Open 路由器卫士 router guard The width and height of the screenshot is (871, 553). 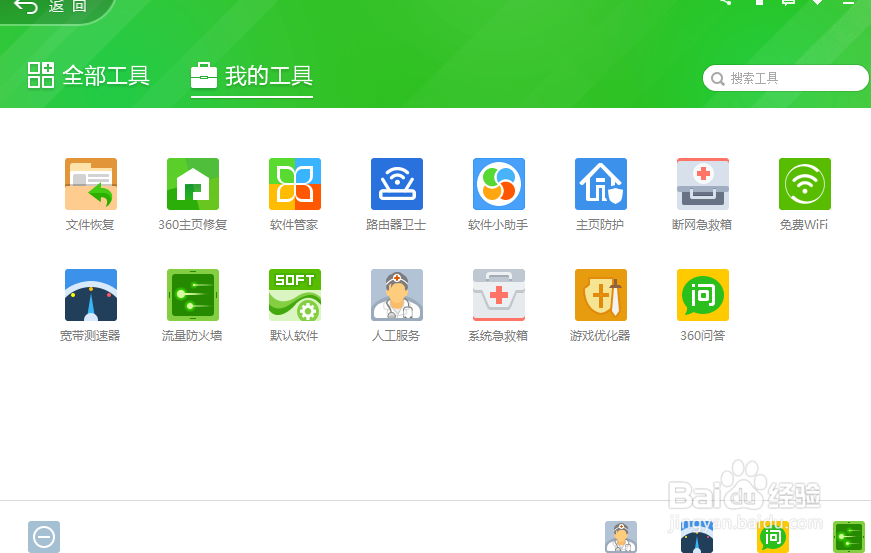(x=397, y=184)
